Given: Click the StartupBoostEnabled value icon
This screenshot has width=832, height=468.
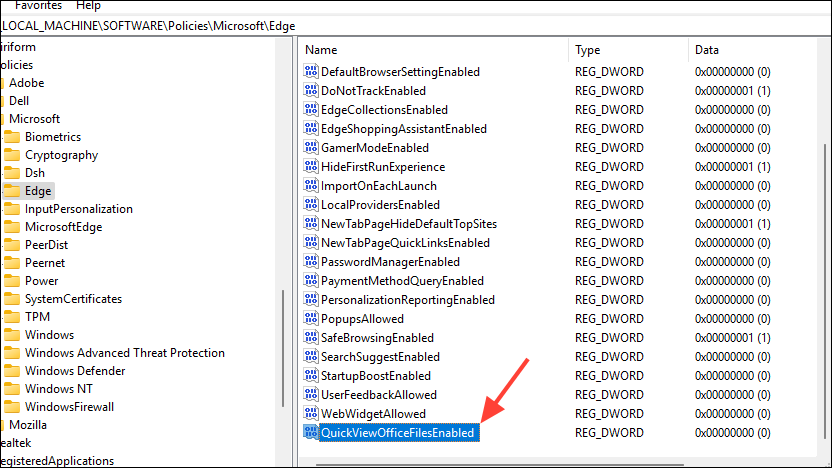Looking at the screenshot, I should pyautogui.click(x=311, y=376).
